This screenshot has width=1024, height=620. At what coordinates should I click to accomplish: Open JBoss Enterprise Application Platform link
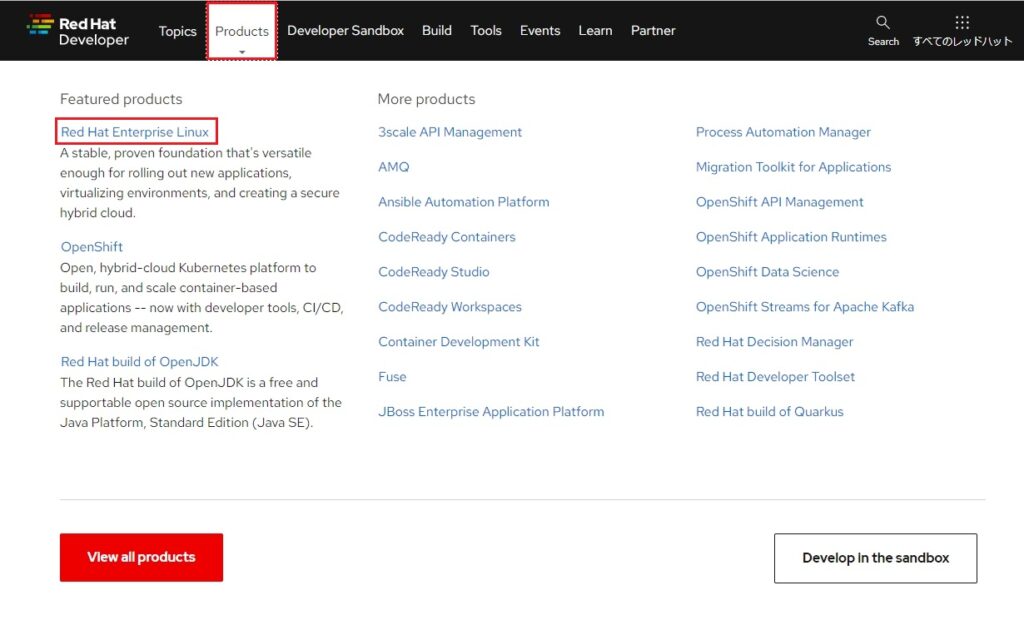coord(491,412)
